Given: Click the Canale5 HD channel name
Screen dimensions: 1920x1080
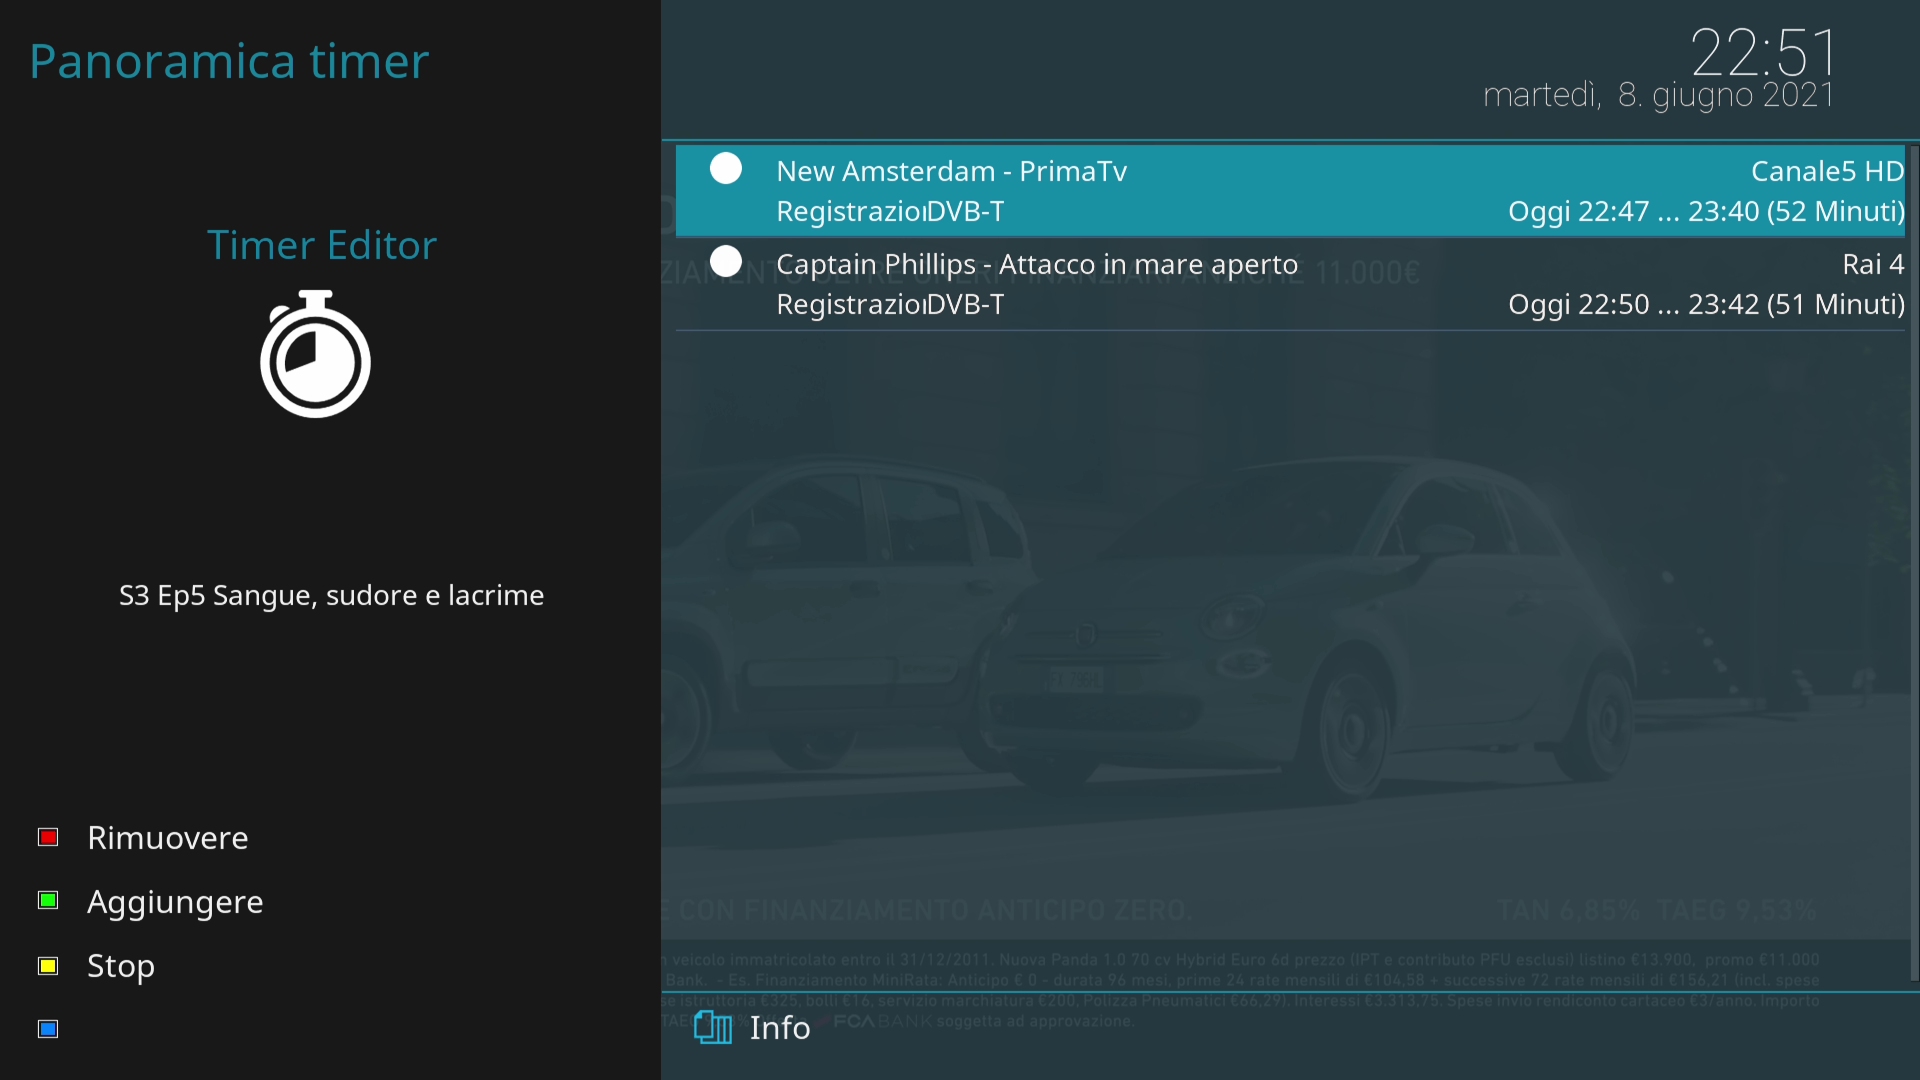Looking at the screenshot, I should [1826, 172].
